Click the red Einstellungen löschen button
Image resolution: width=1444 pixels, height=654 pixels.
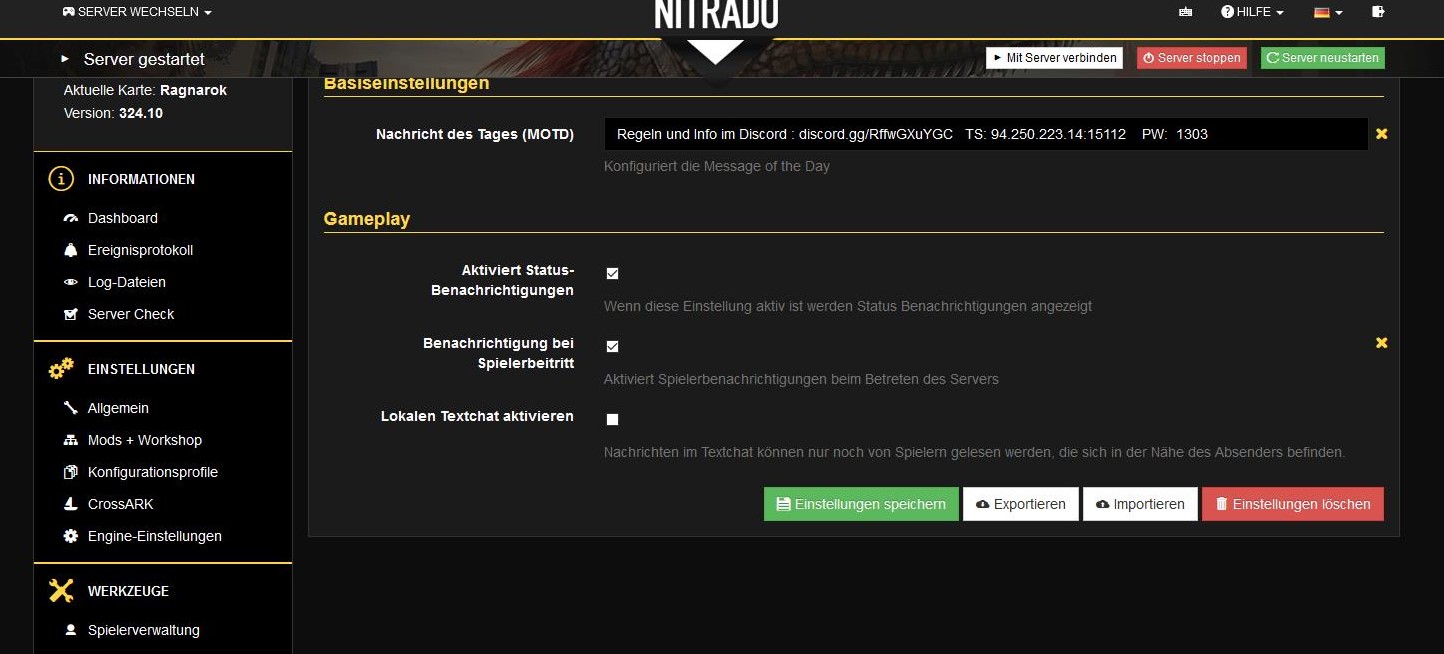pos(1293,504)
